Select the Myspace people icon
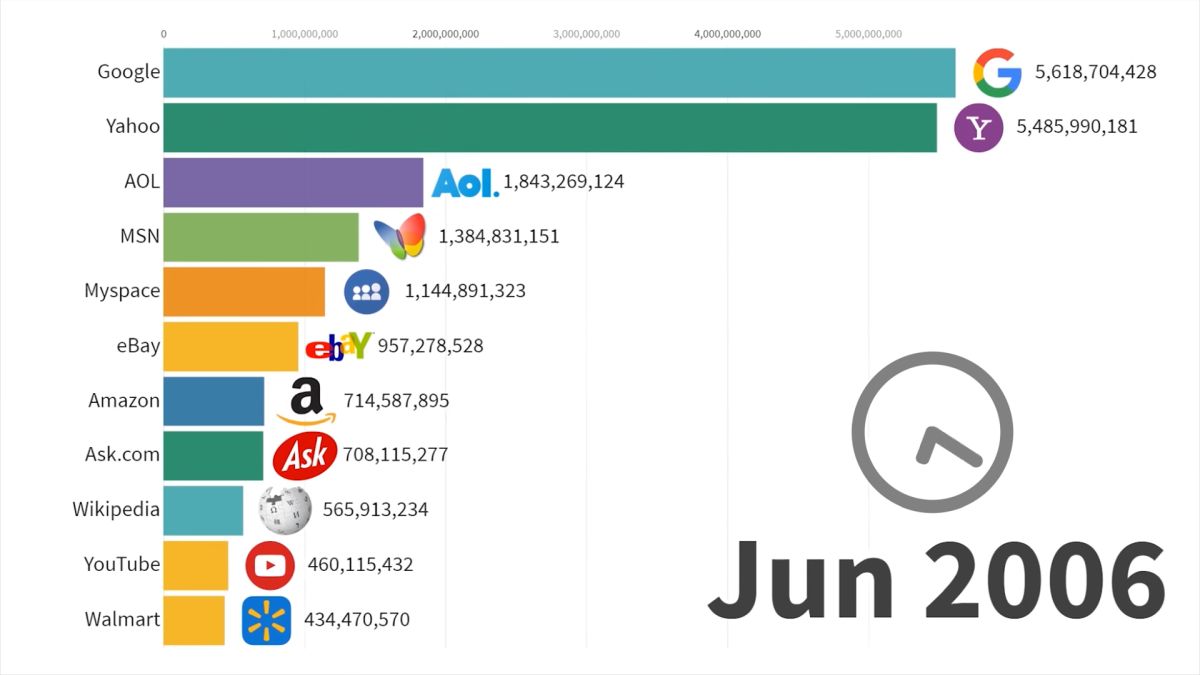The height and width of the screenshot is (675, 1200). point(367,292)
